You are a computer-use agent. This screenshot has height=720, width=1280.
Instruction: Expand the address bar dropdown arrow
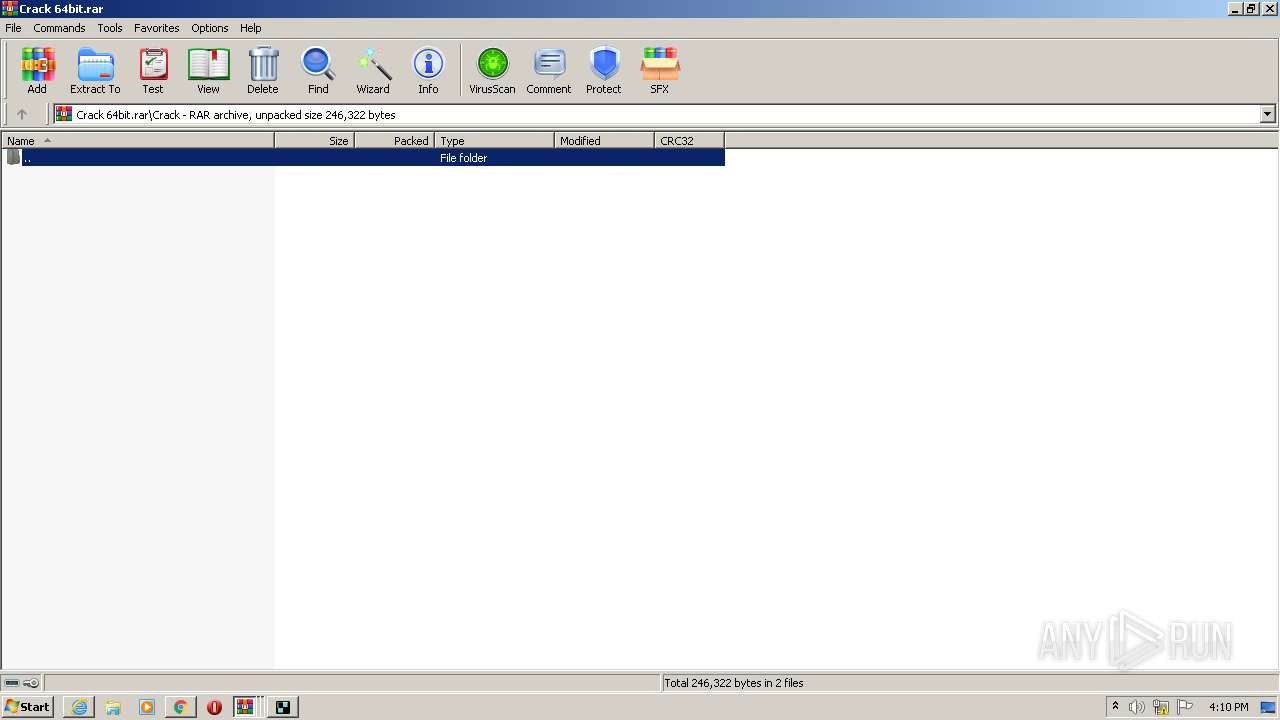(x=1267, y=114)
